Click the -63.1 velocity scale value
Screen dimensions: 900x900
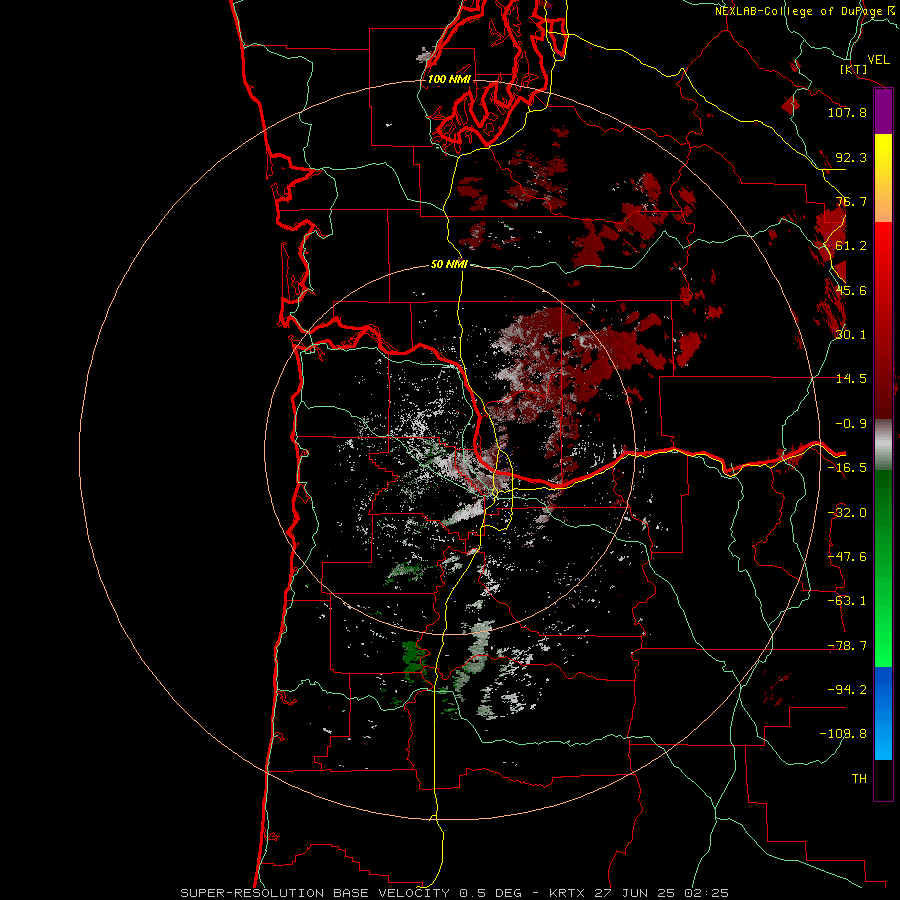[847, 601]
